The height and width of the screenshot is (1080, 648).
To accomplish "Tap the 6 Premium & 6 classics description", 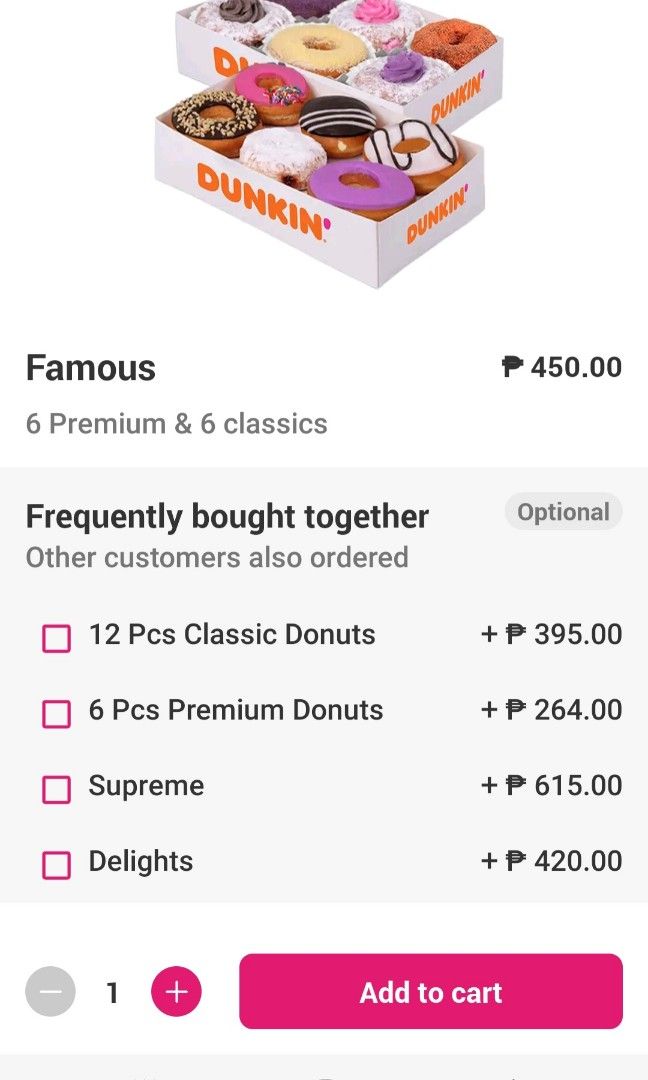I will (176, 423).
